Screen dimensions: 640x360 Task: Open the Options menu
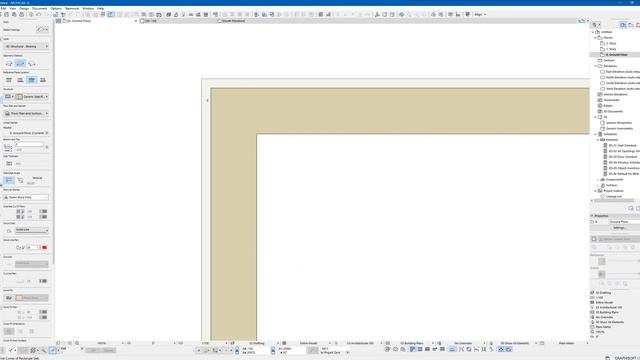coord(56,8)
